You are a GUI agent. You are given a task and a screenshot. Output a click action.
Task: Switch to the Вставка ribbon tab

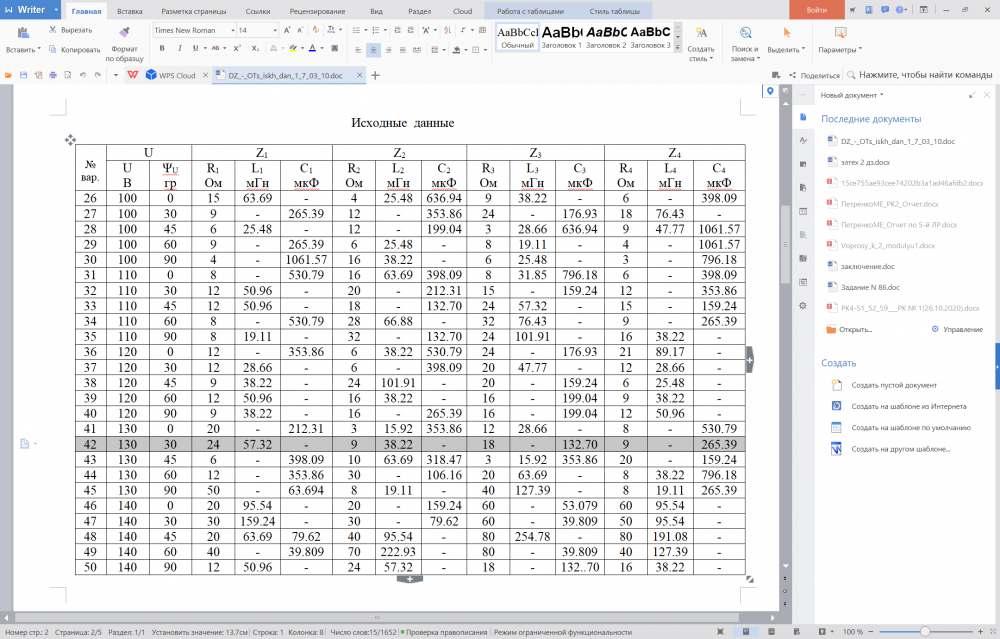coord(129,11)
